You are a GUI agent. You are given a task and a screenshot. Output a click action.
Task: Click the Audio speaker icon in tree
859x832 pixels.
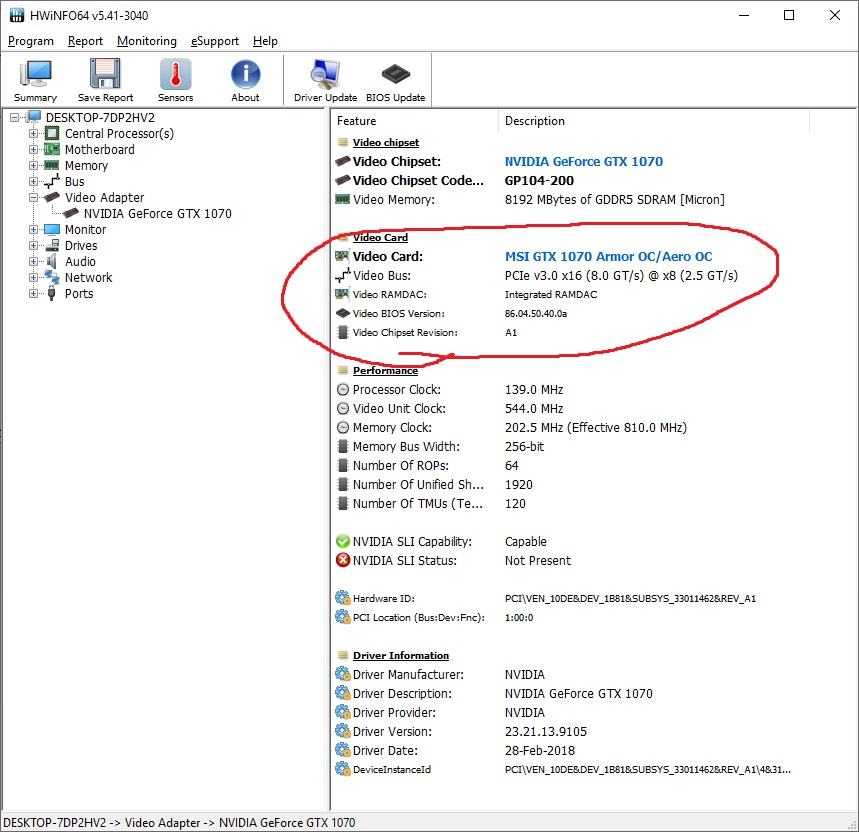tap(51, 261)
